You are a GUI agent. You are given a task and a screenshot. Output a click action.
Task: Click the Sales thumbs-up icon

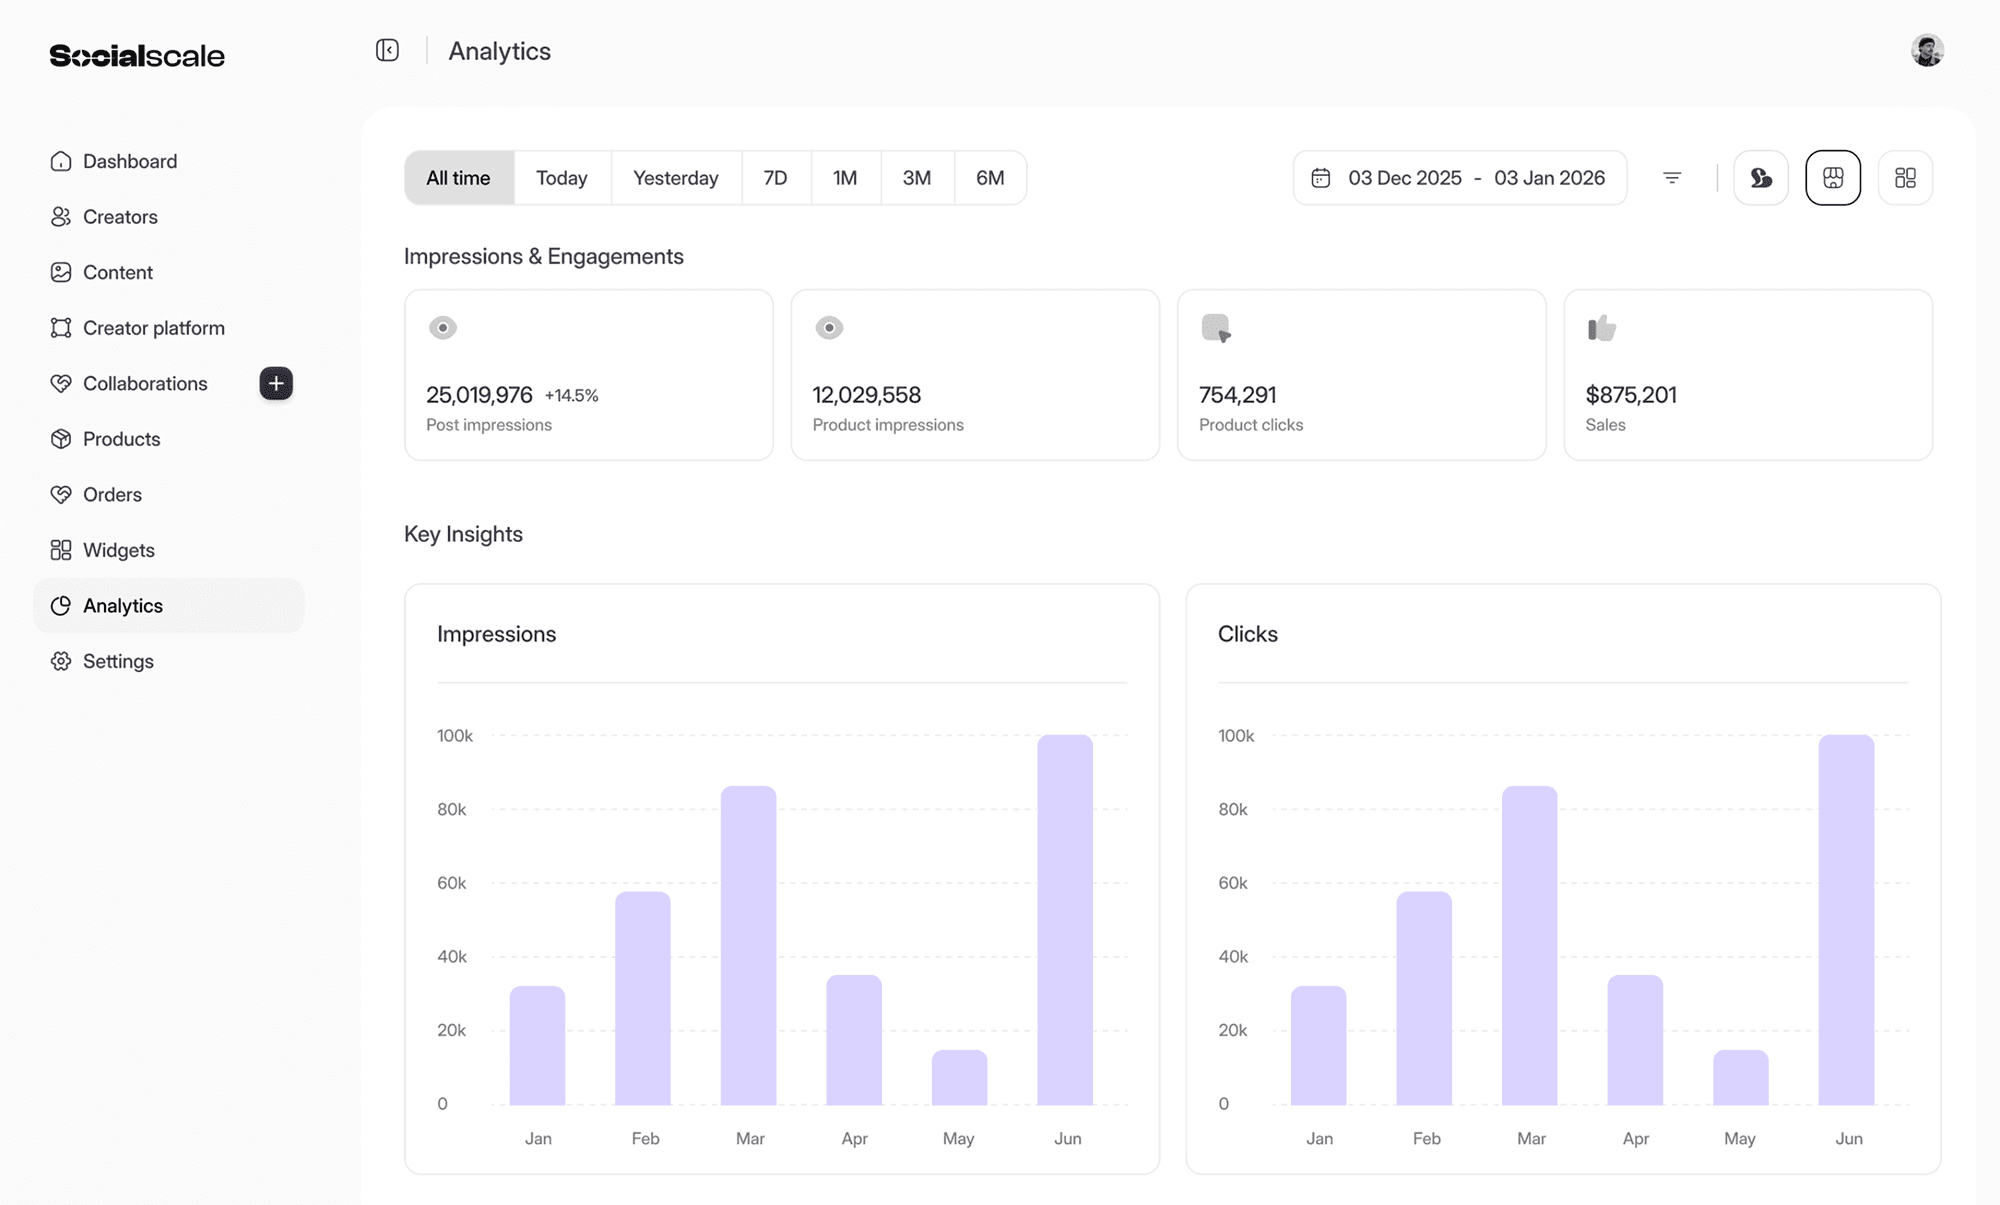(x=1601, y=328)
